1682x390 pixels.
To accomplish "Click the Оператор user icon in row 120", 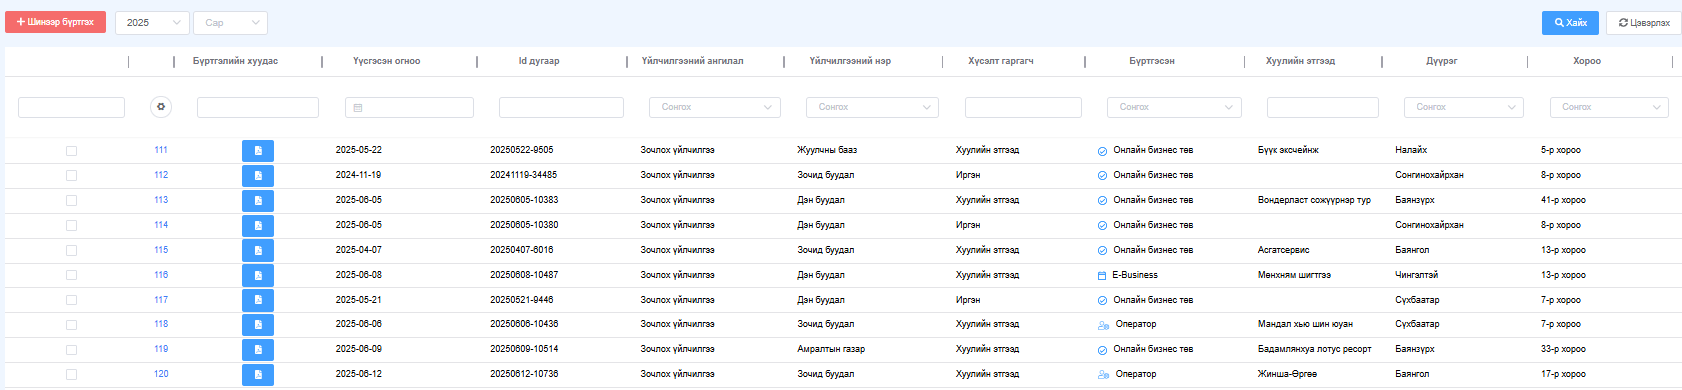I will coord(1103,375).
